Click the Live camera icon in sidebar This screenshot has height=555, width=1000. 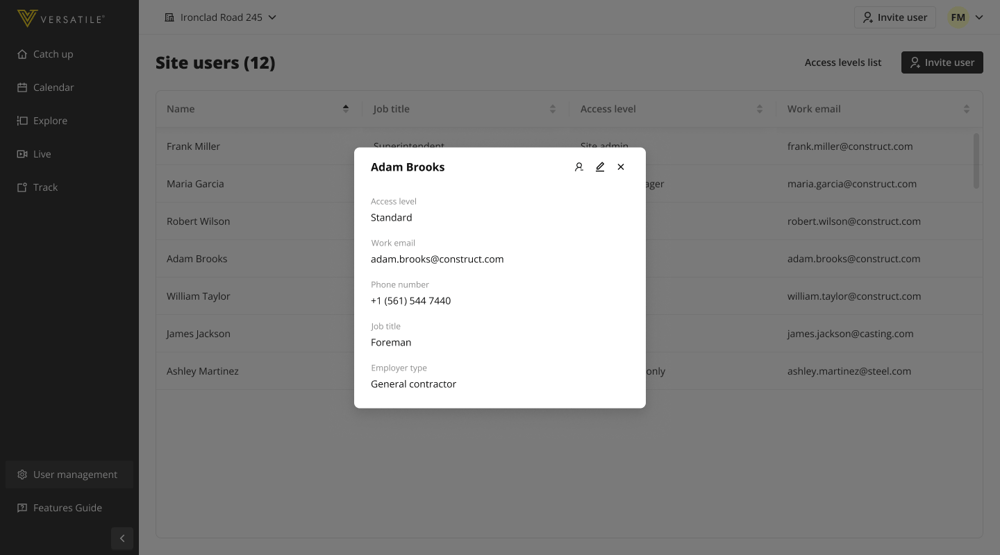(22, 154)
